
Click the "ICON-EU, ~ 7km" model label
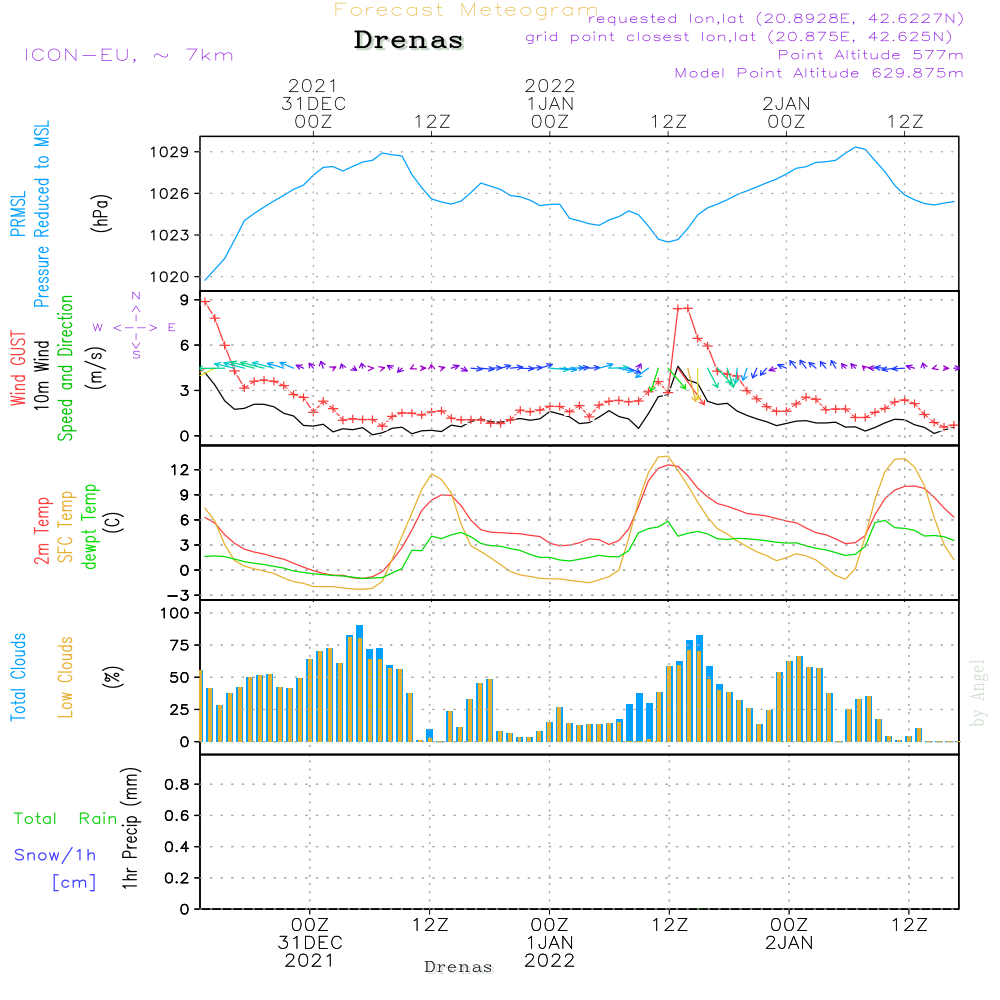(x=129, y=55)
